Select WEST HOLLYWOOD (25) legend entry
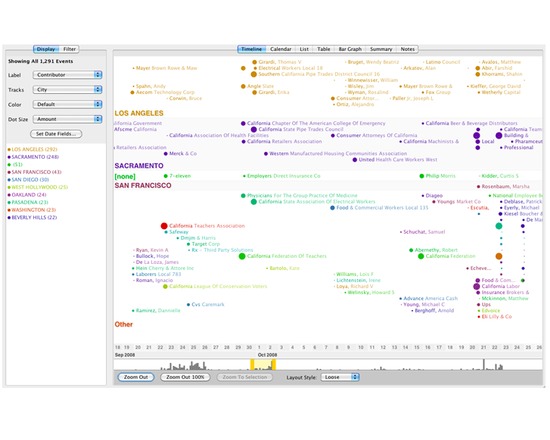Viewport: 550px width, 440px height. (38, 187)
